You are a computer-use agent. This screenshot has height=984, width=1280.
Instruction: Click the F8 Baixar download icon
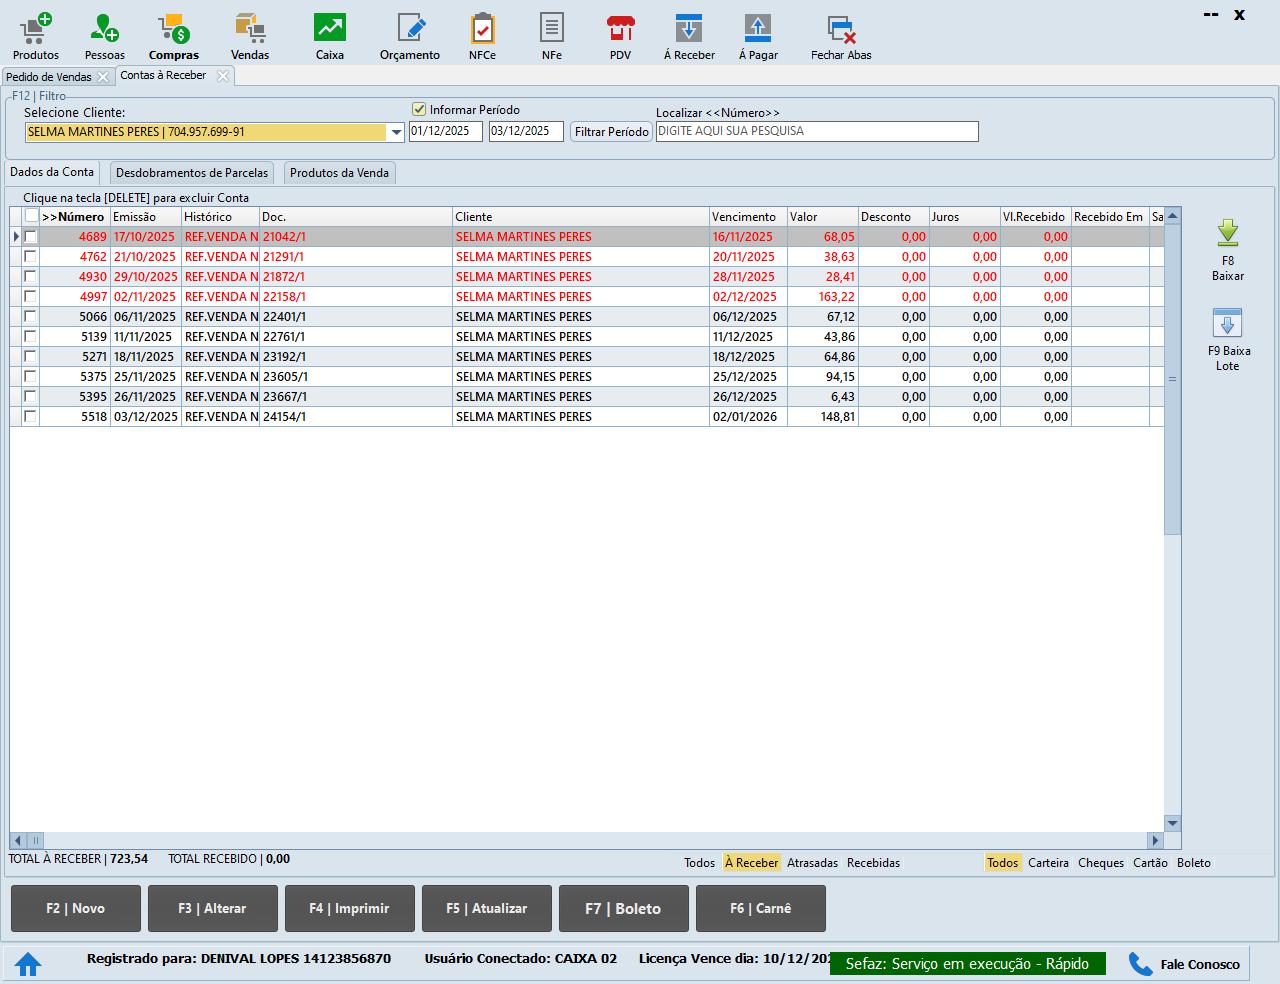pos(1227,234)
